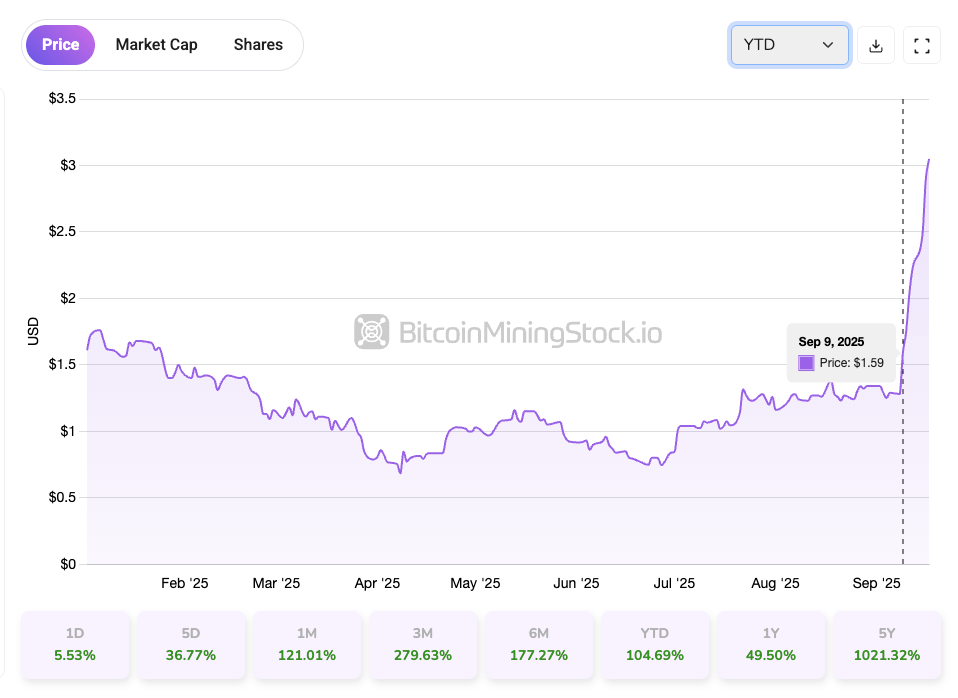Click the chart download icon
The height and width of the screenshot is (698, 958).
click(x=876, y=45)
